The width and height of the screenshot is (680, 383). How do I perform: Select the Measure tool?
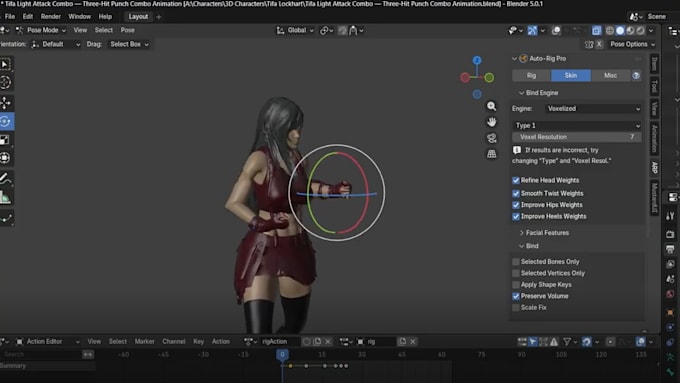point(5,197)
